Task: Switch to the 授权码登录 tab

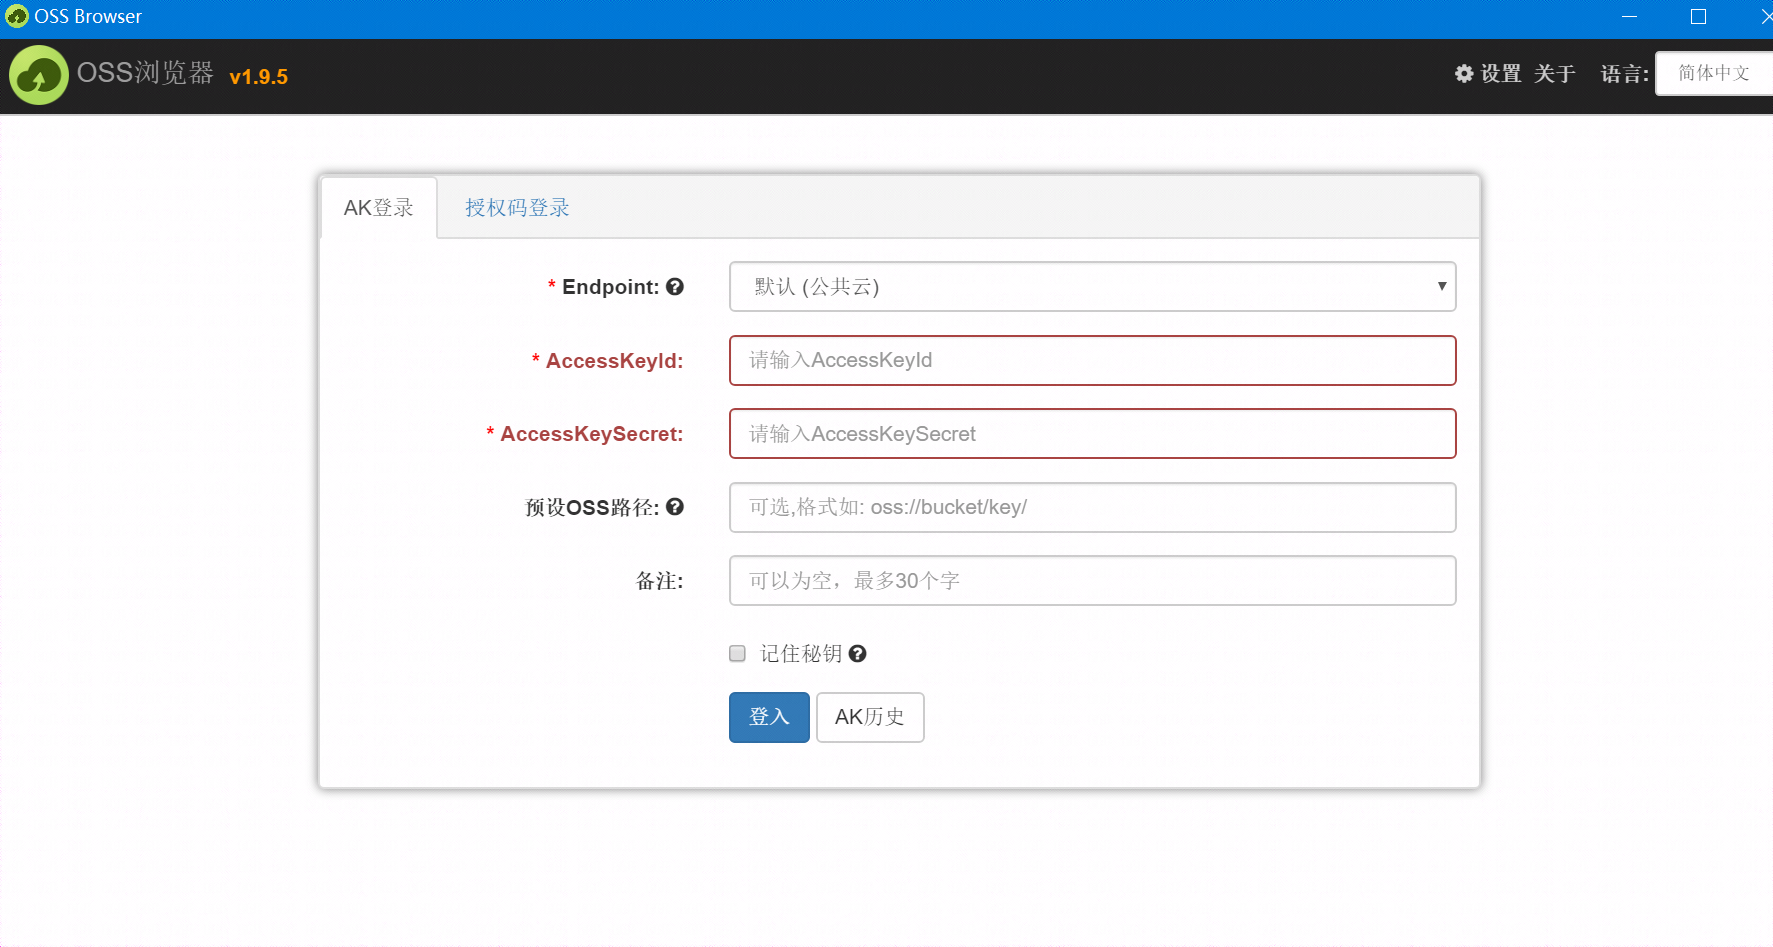Action: 517,207
